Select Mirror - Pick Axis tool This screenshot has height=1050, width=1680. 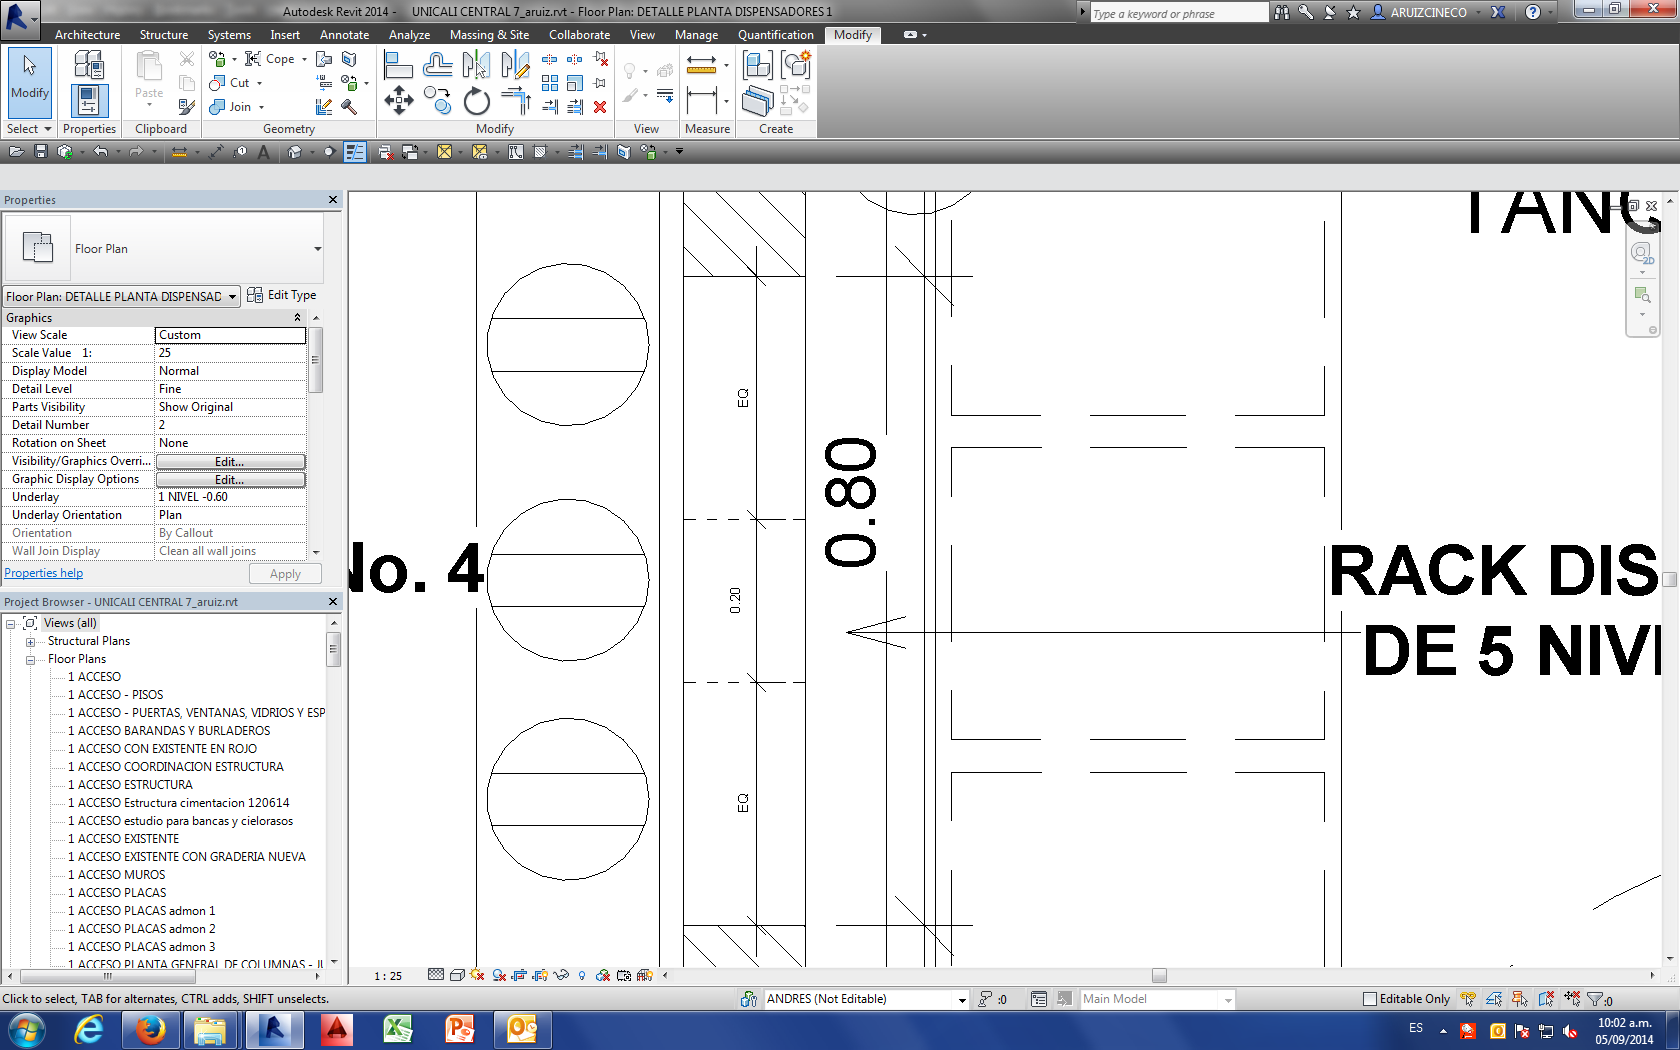click(476, 66)
